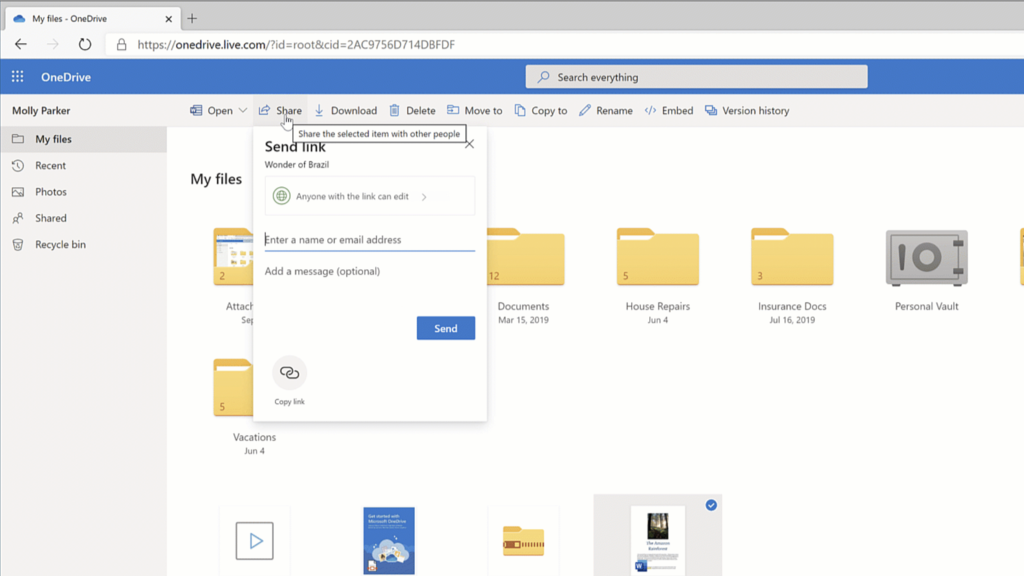Select the My files - OneDrive browser tab

pyautogui.click(x=91, y=19)
